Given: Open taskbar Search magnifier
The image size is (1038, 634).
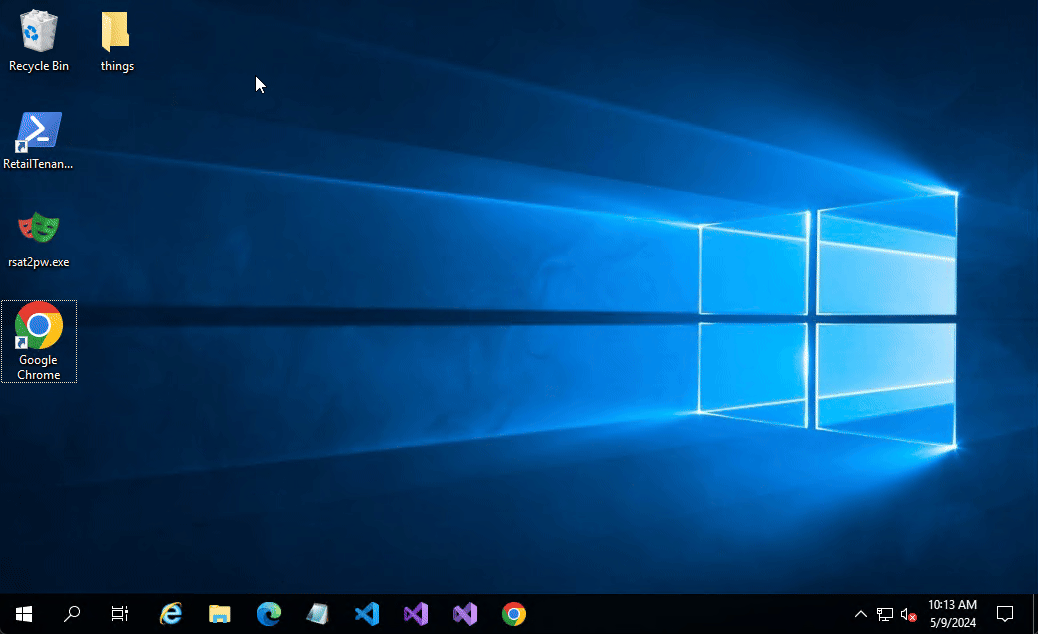Looking at the screenshot, I should (72, 614).
